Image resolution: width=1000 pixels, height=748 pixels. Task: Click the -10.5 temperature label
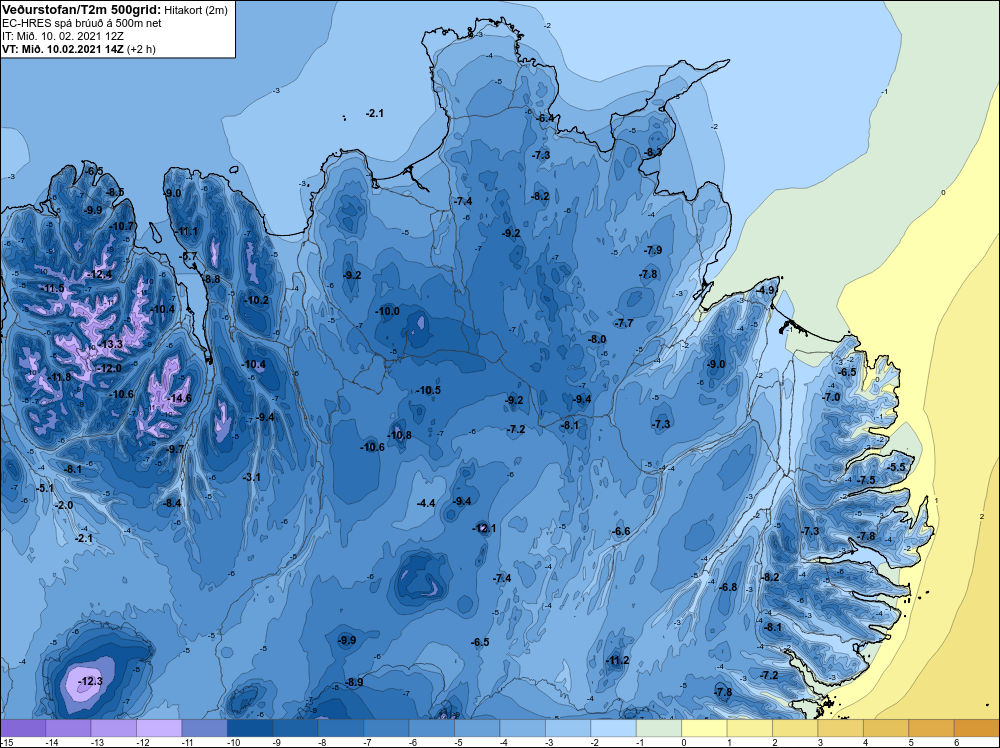click(x=428, y=390)
